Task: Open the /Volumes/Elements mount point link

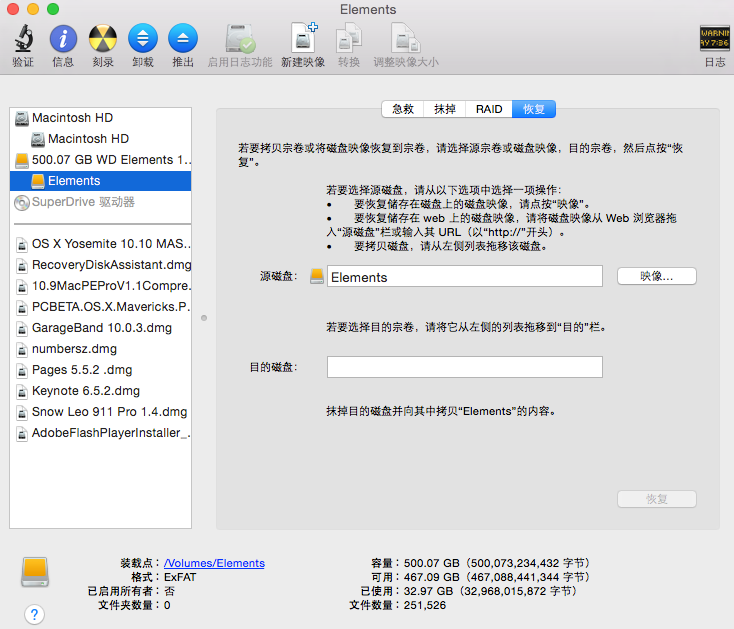Action: [214, 563]
